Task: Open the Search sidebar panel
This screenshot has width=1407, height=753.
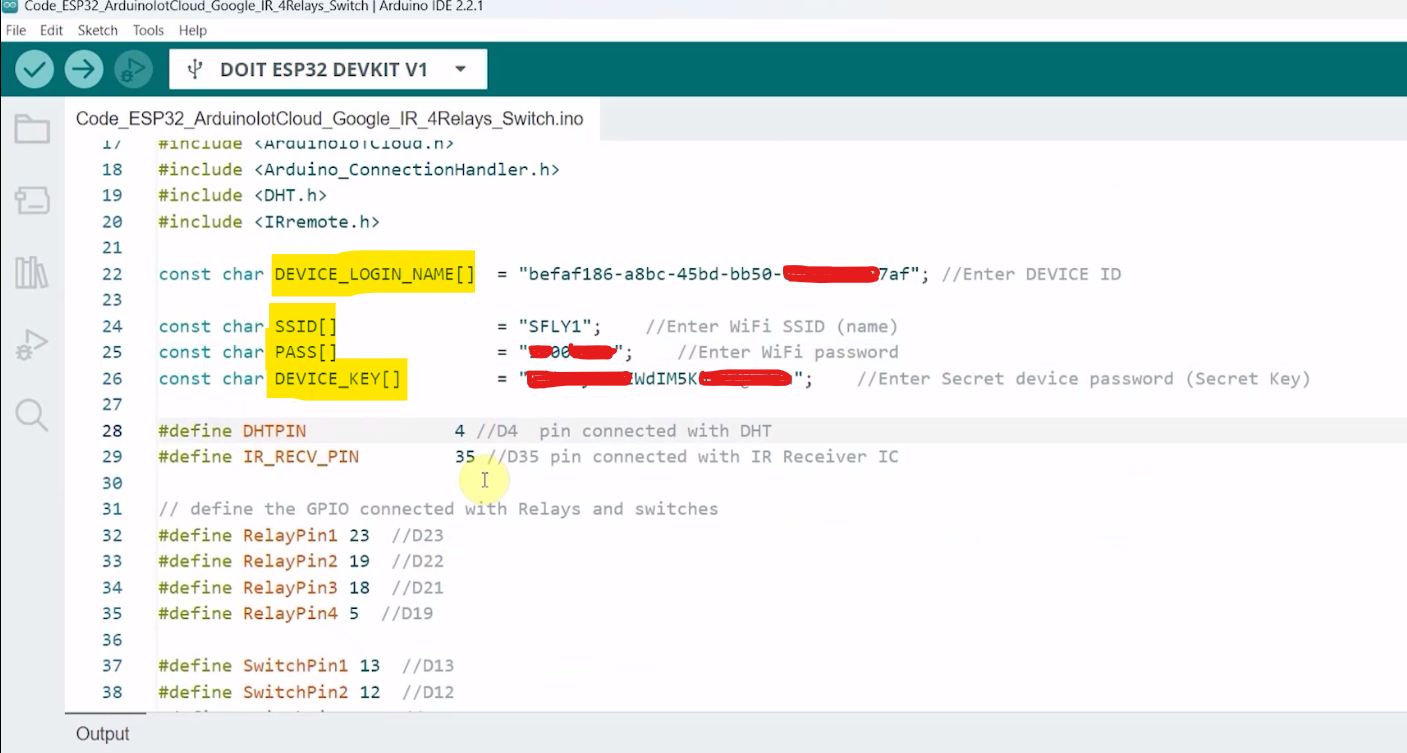Action: click(31, 416)
